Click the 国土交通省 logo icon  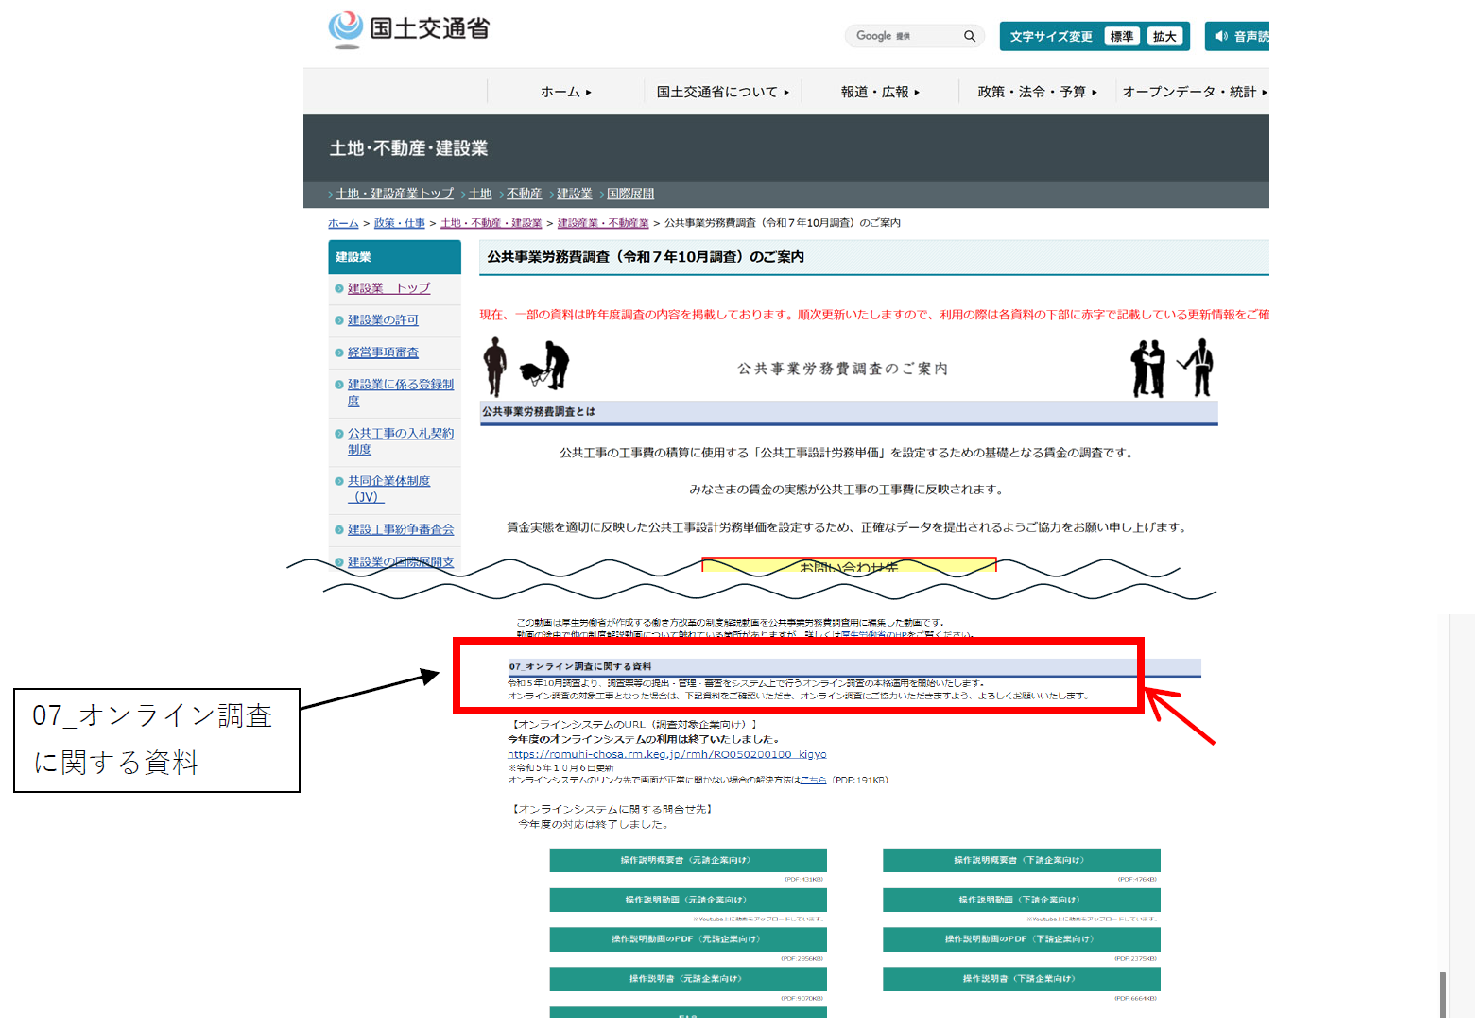[346, 29]
